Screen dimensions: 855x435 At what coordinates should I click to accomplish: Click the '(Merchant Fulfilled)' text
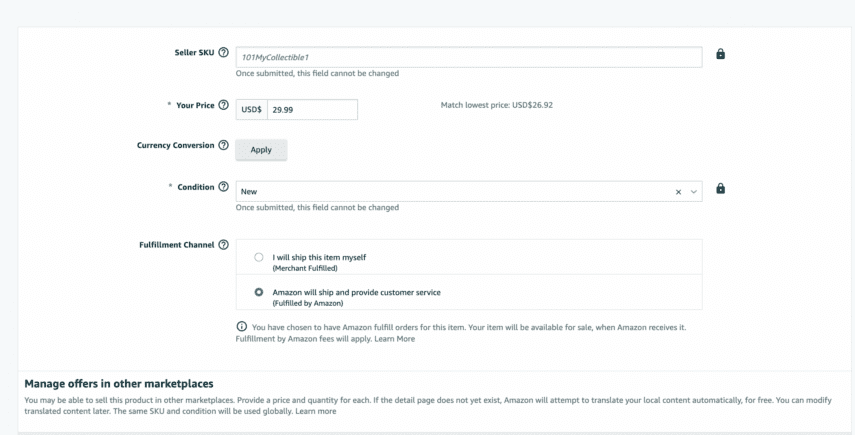tap(305, 268)
